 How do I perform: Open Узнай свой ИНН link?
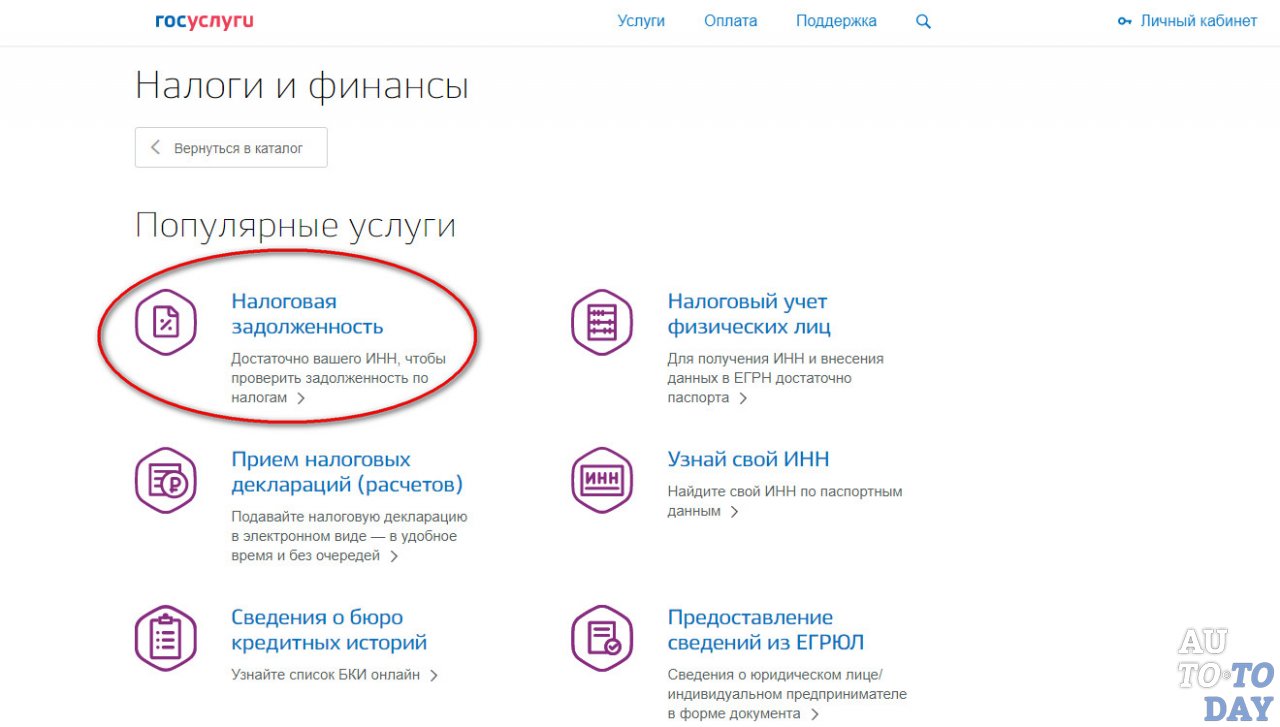coord(748,459)
